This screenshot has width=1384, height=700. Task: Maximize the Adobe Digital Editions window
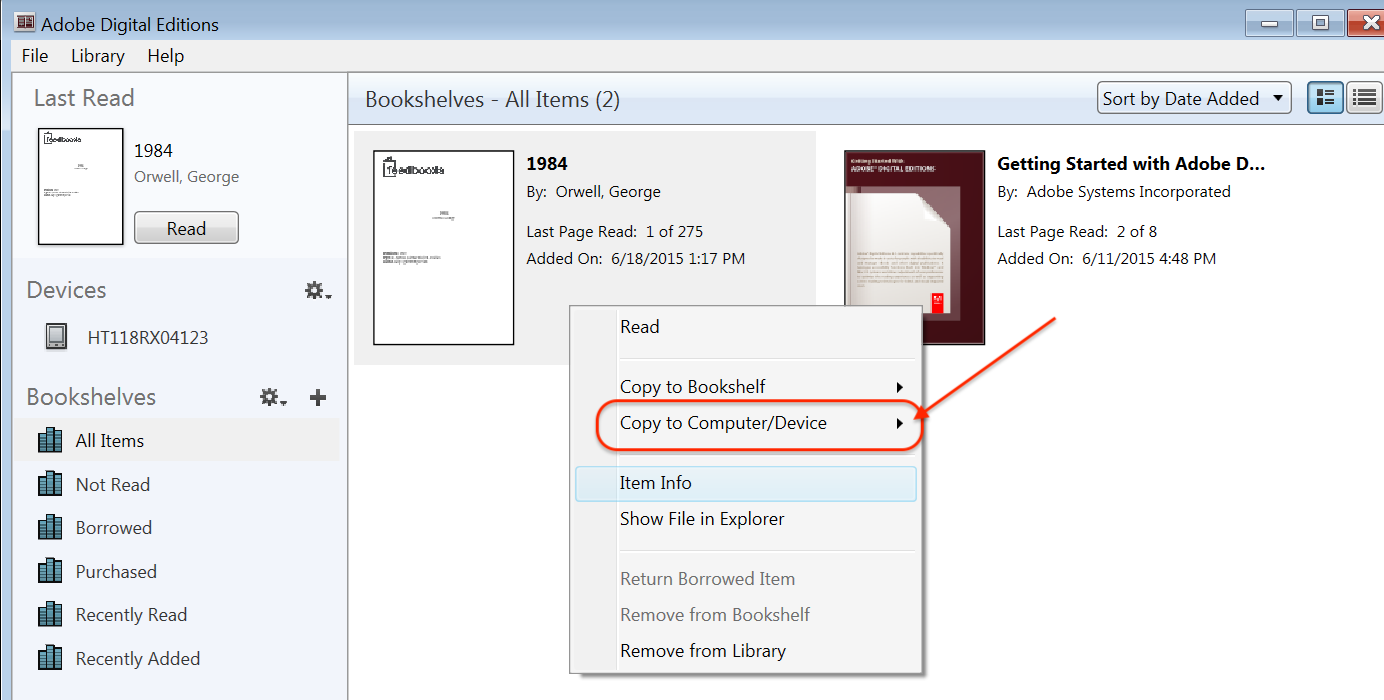[x=1321, y=23]
